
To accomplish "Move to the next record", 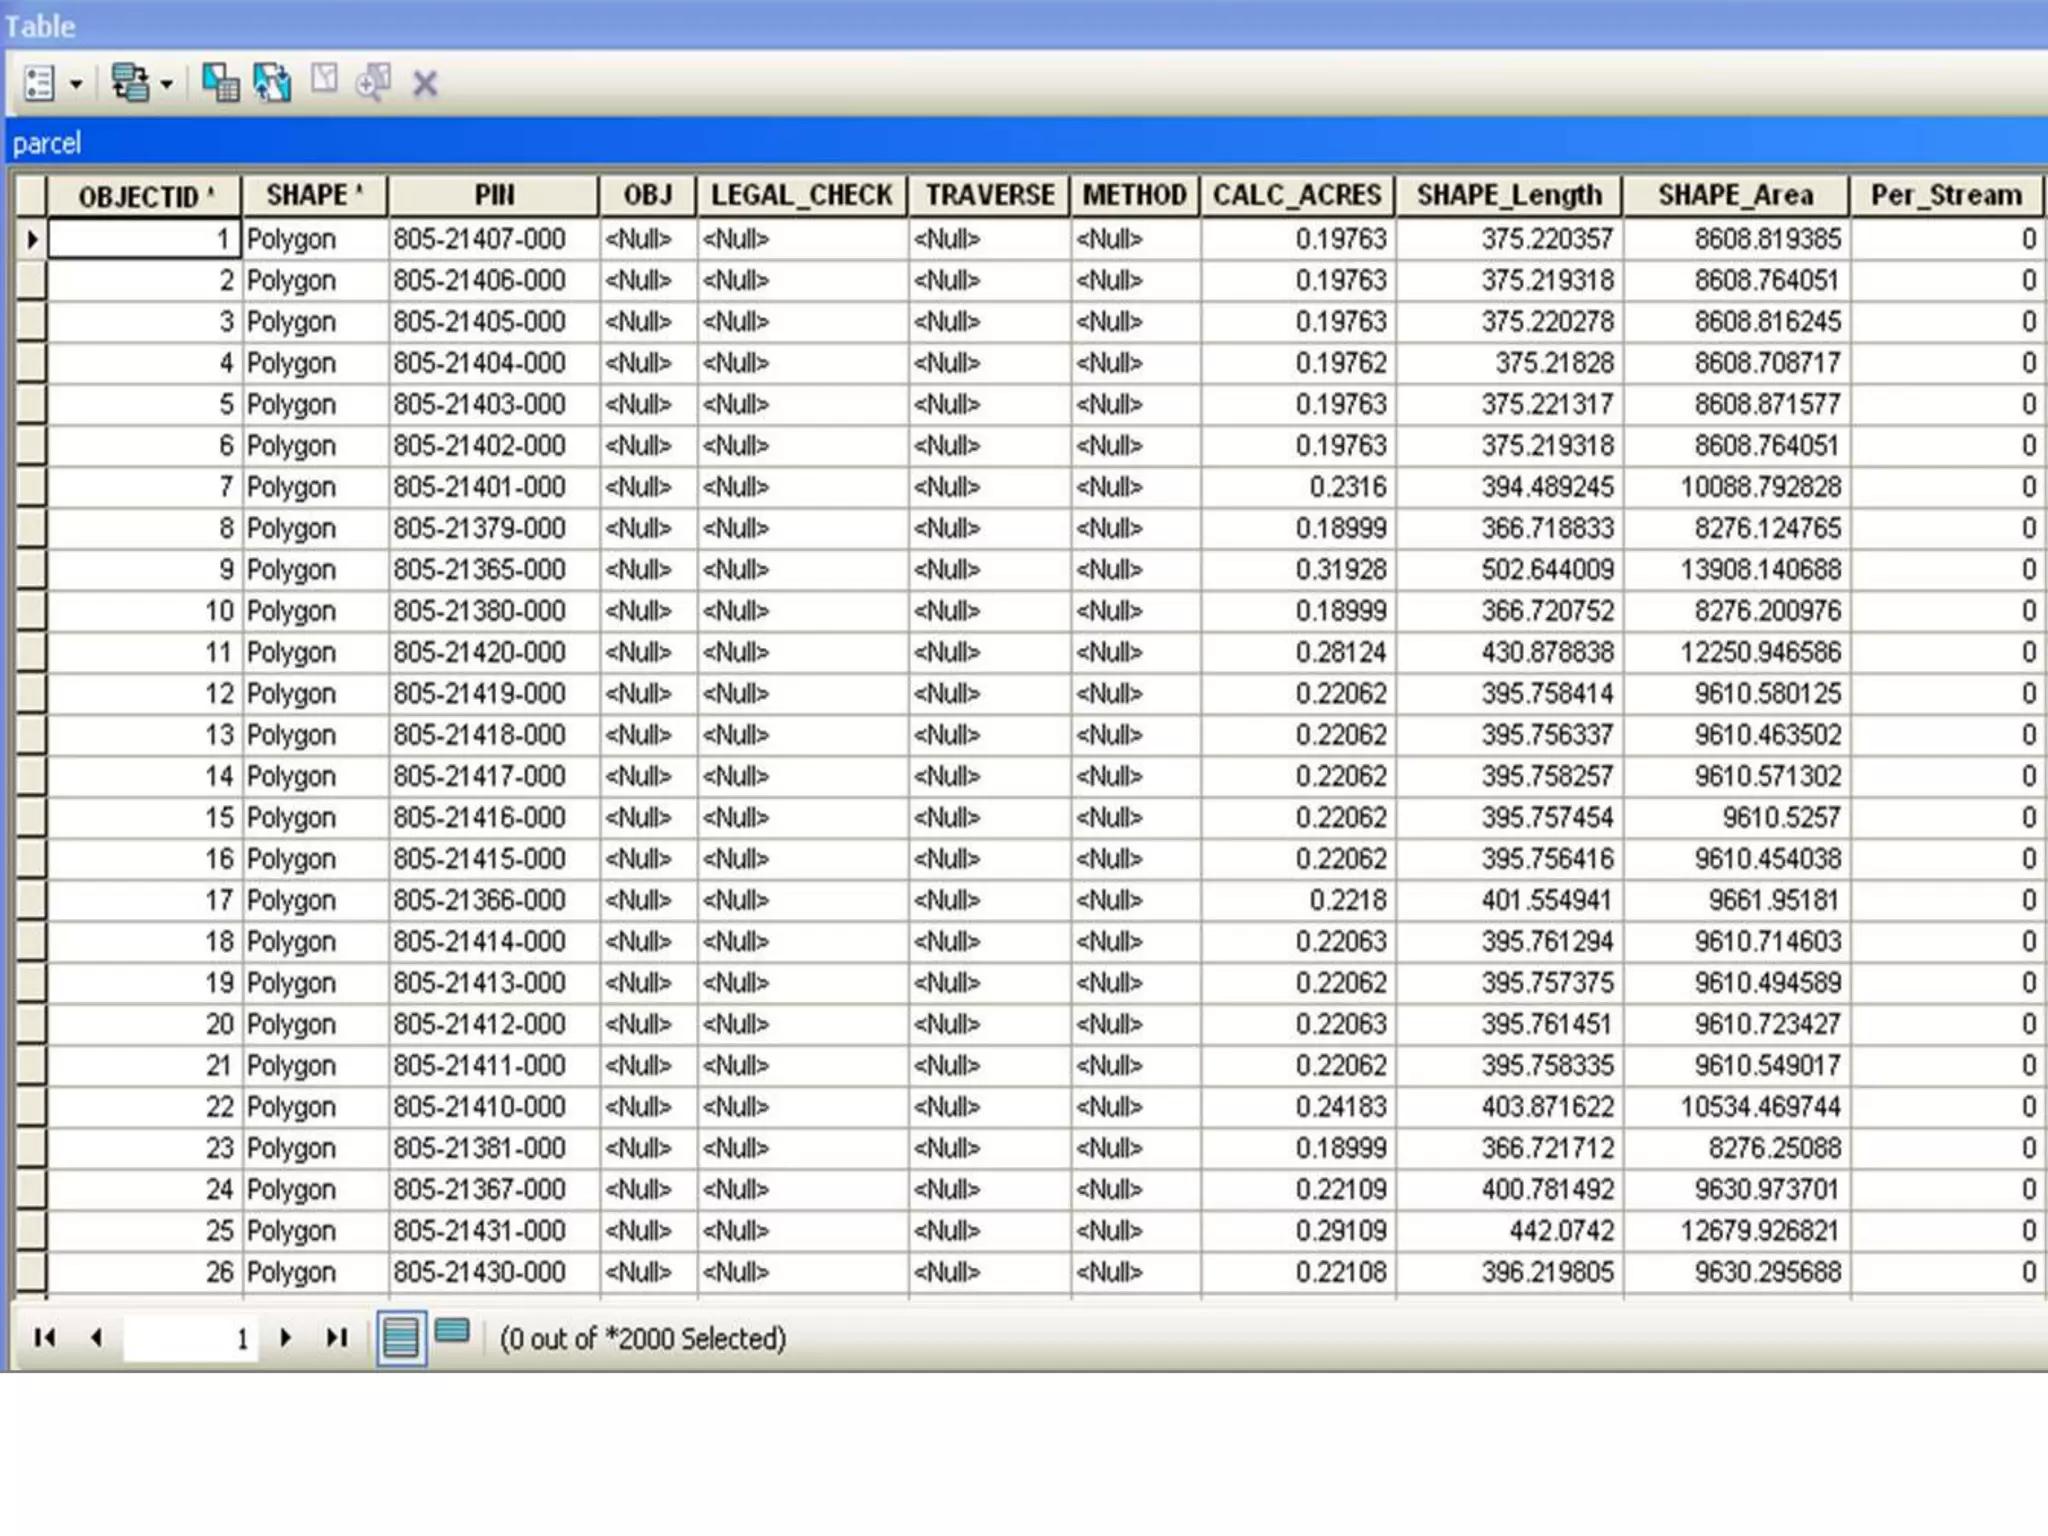I will [x=286, y=1337].
